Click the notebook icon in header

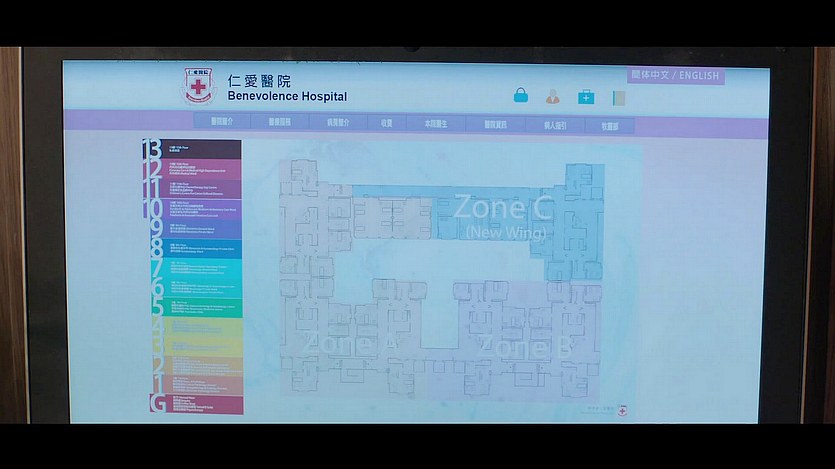[618, 98]
